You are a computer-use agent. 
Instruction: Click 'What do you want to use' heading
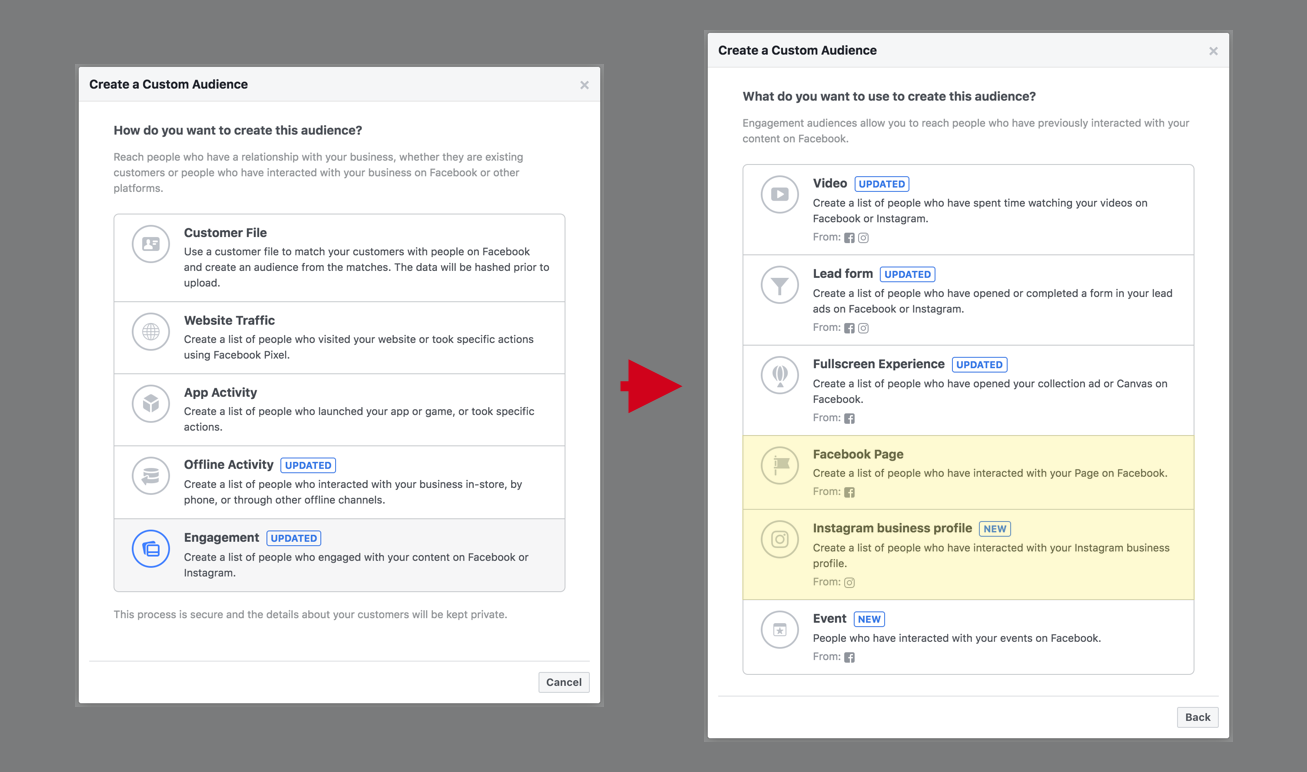tap(889, 97)
